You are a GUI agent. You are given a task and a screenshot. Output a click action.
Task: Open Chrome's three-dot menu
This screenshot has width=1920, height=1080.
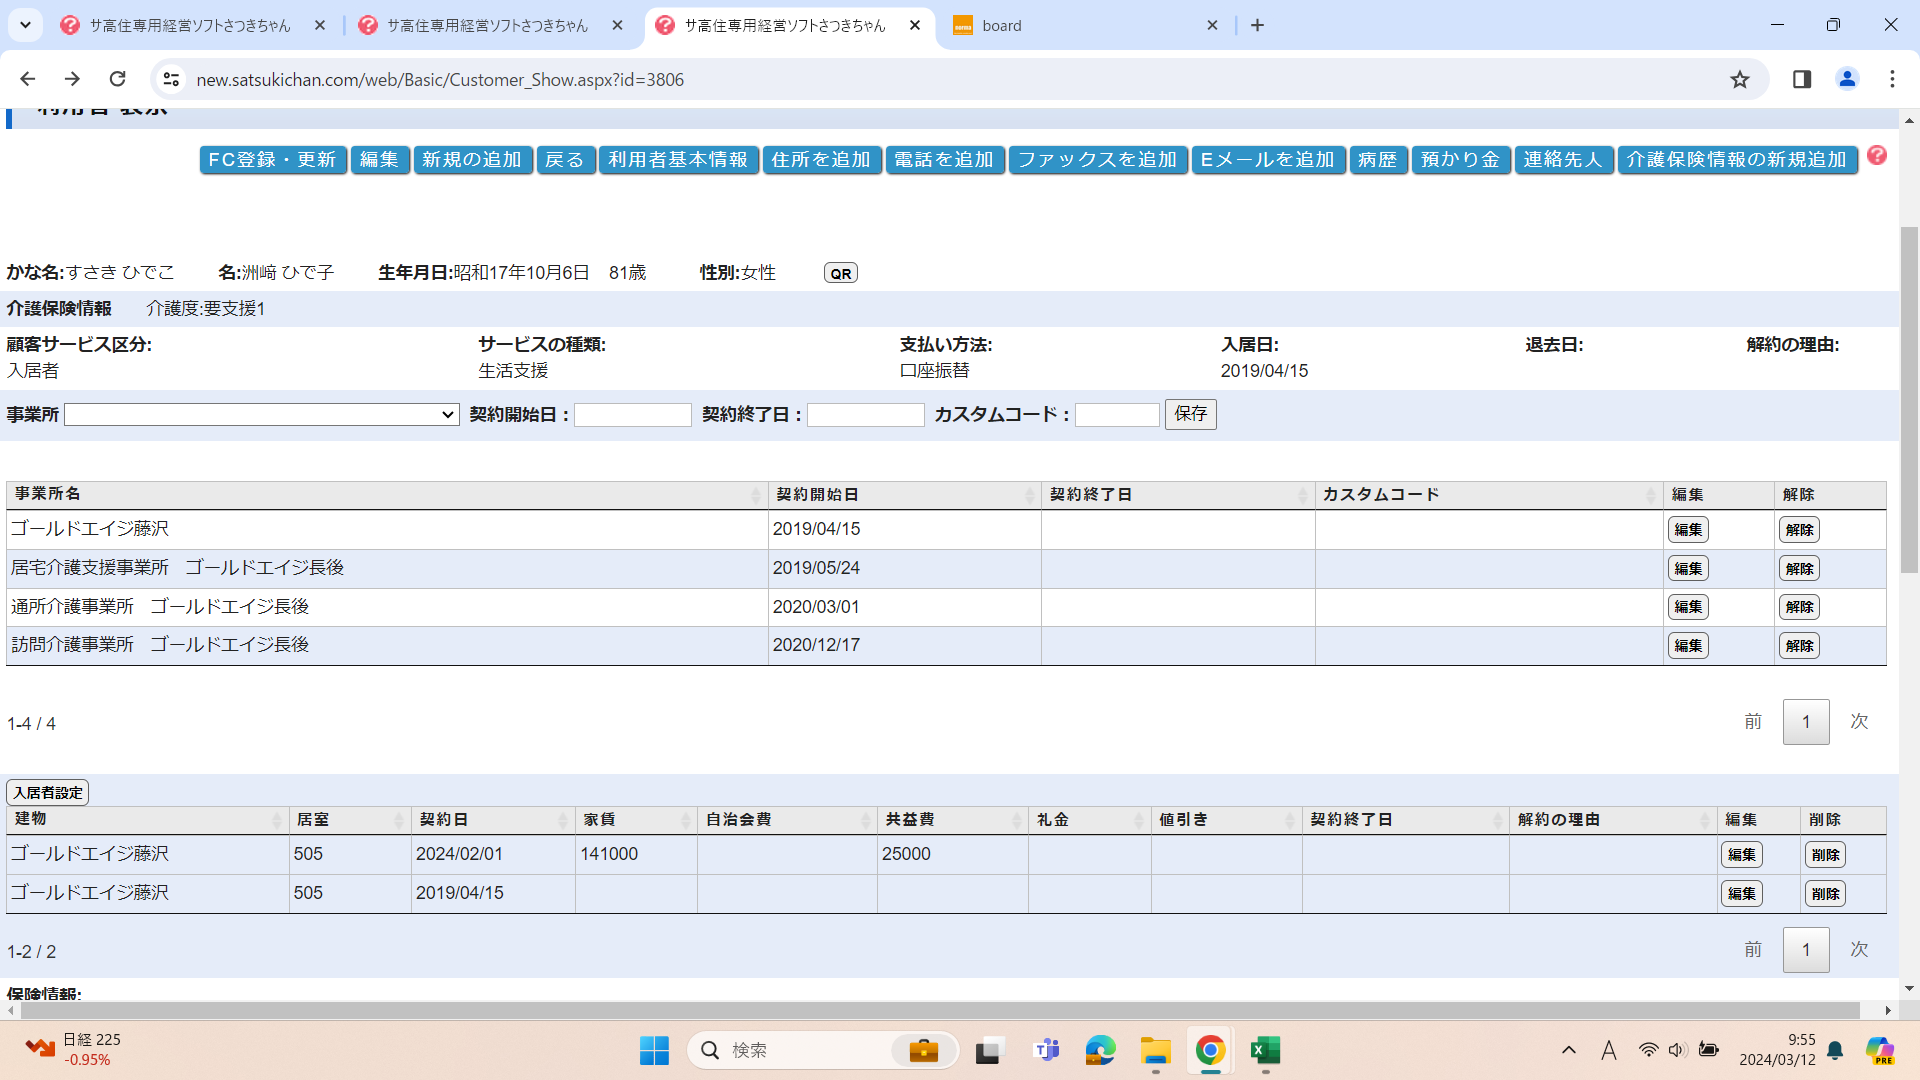pos(1892,79)
